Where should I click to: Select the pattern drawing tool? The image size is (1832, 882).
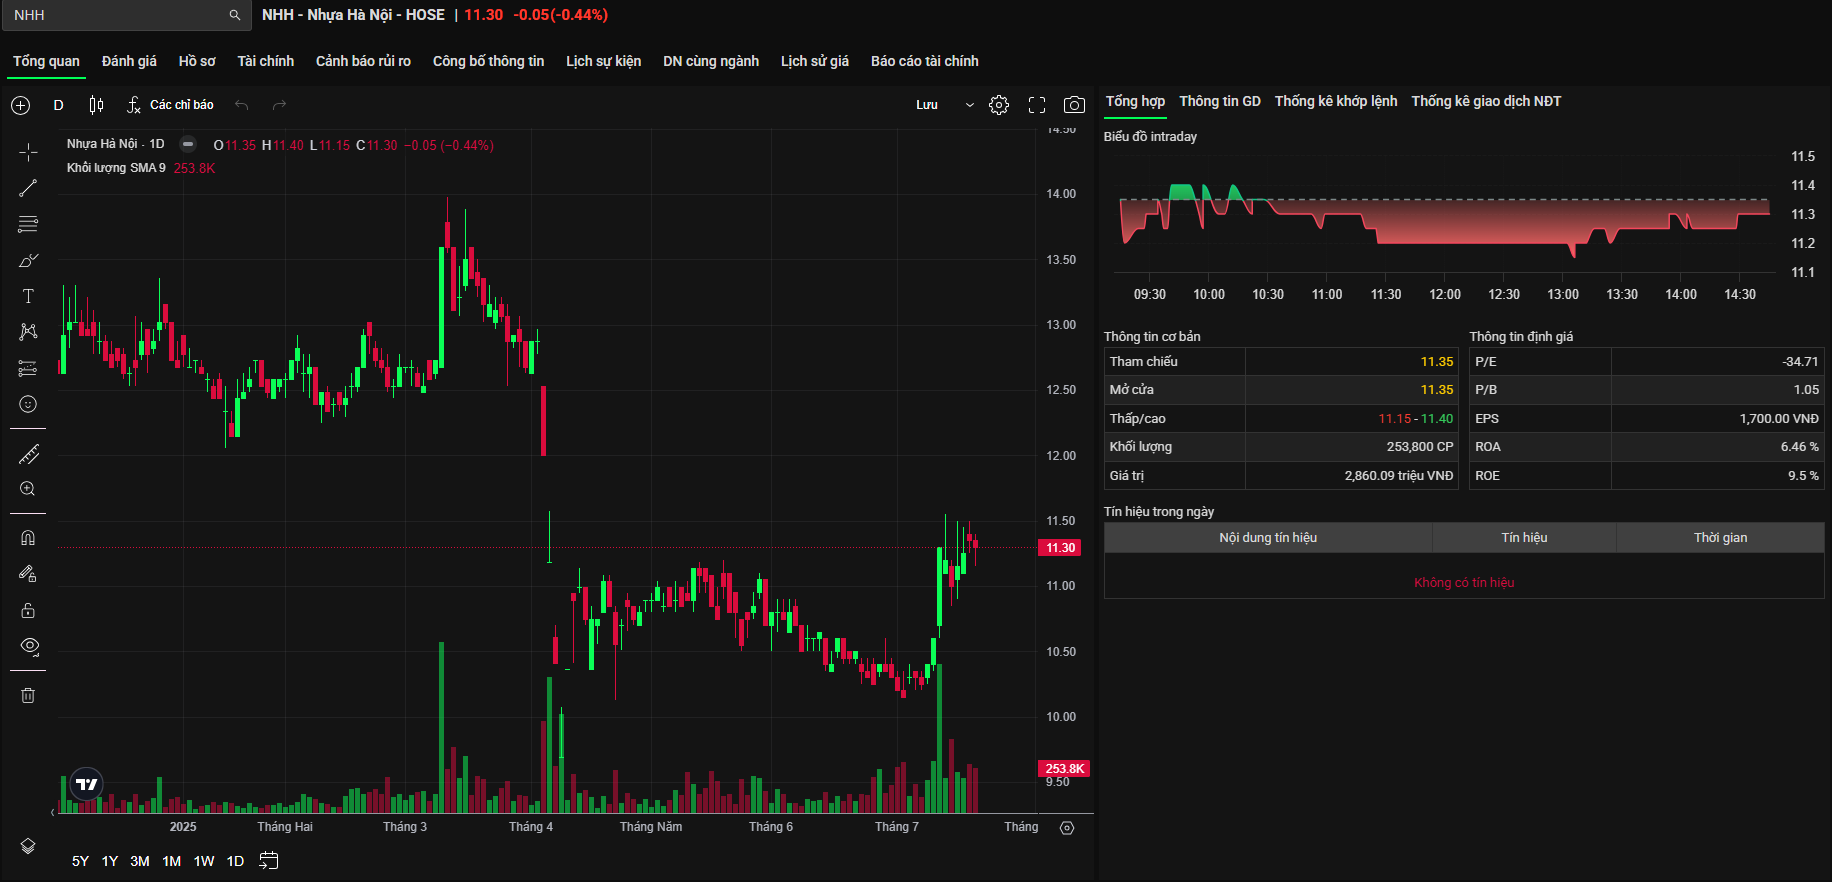(x=28, y=332)
